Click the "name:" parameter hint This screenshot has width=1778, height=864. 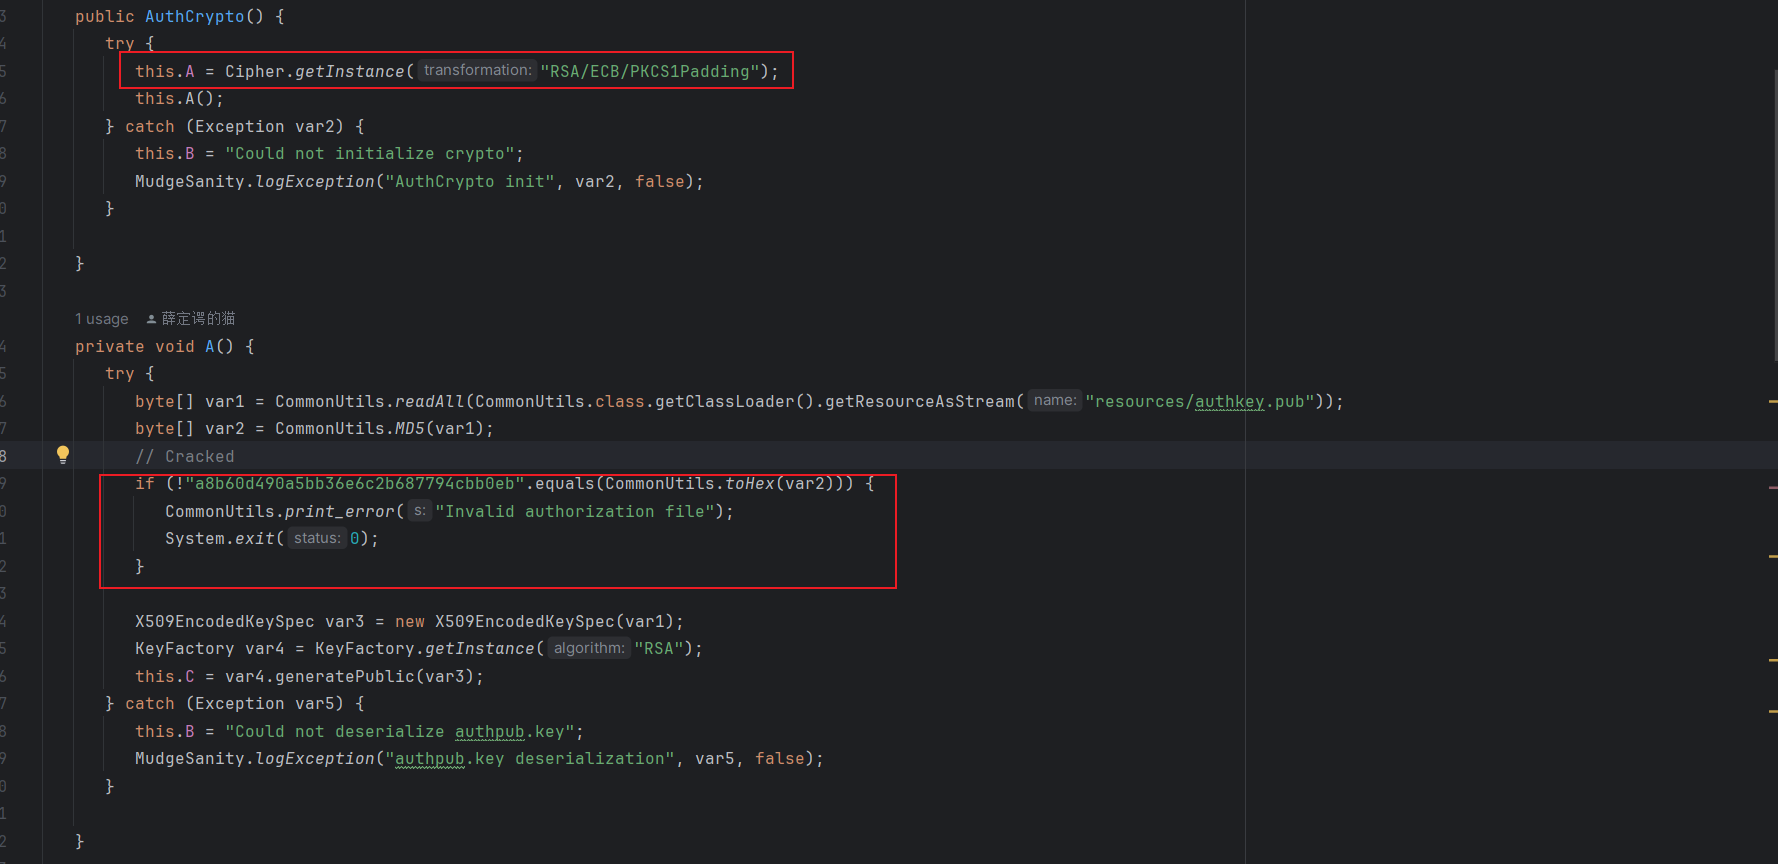[1055, 400]
